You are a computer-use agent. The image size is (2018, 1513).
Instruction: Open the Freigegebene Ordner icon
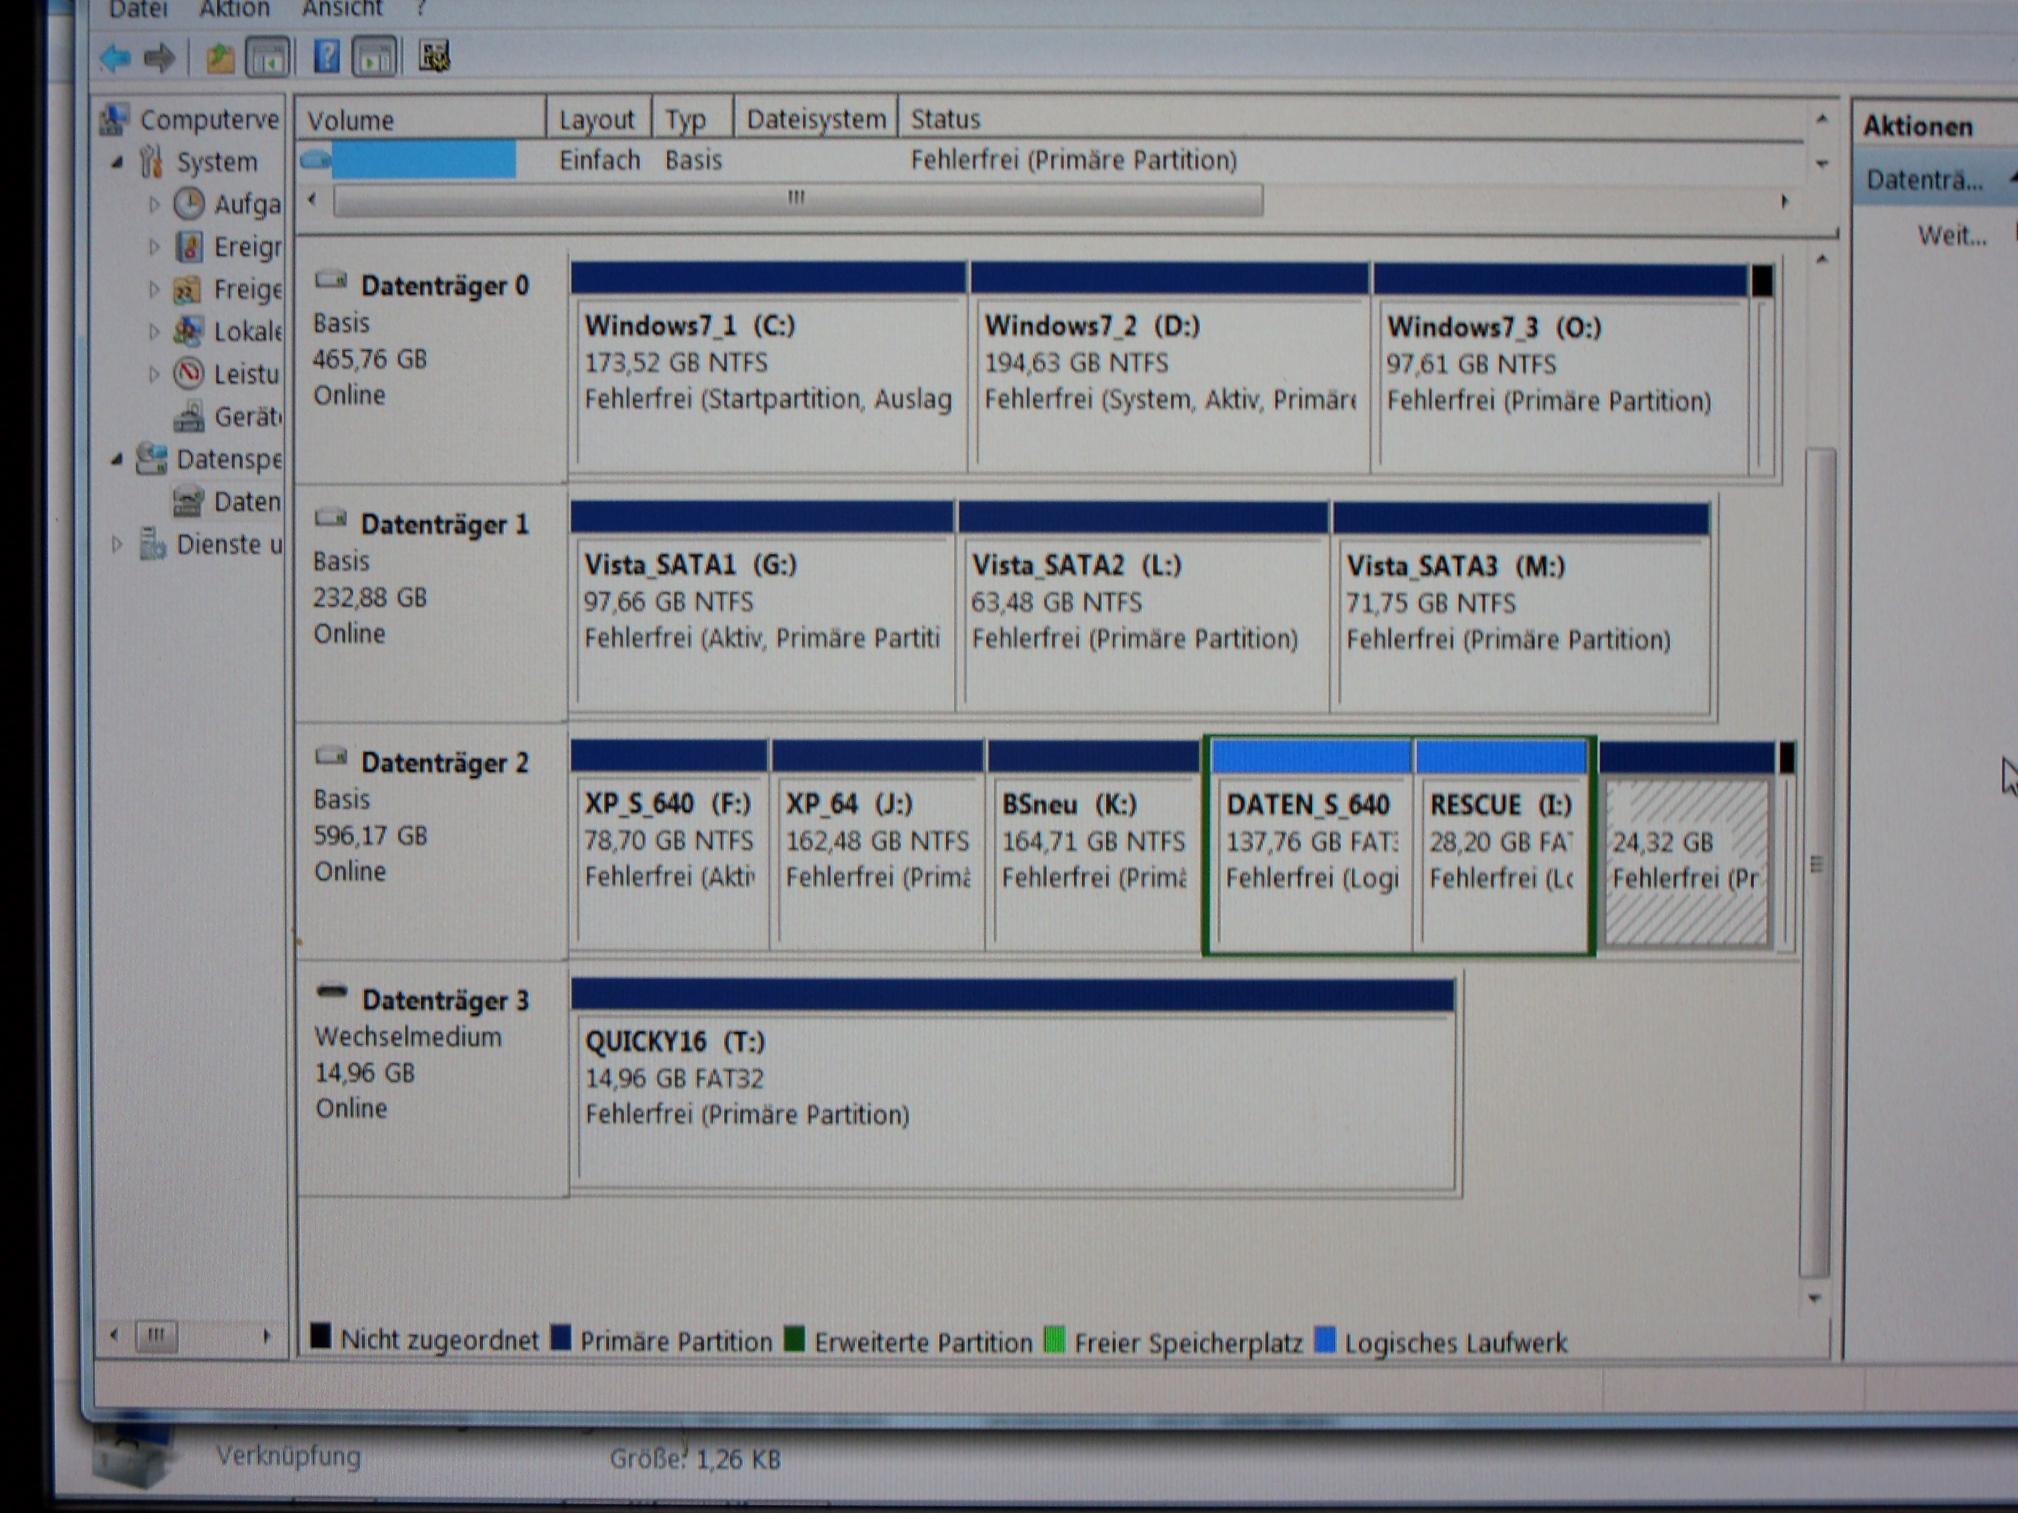(189, 289)
